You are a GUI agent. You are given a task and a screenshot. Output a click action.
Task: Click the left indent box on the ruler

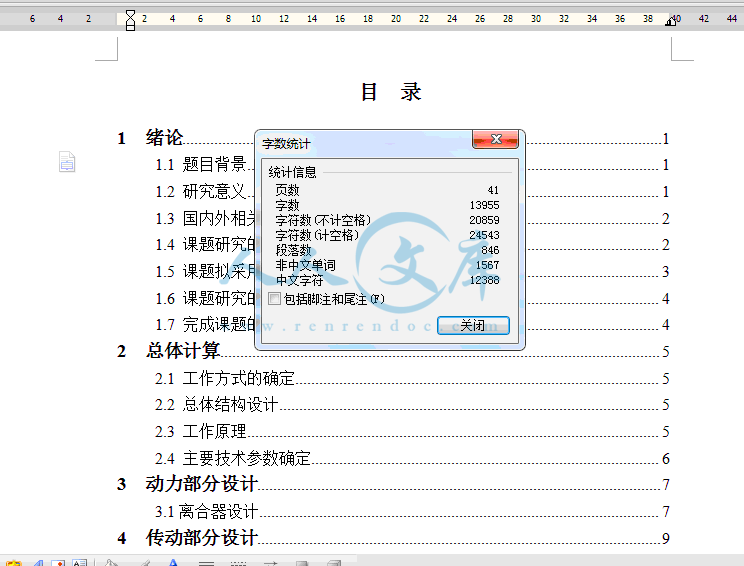point(130,28)
